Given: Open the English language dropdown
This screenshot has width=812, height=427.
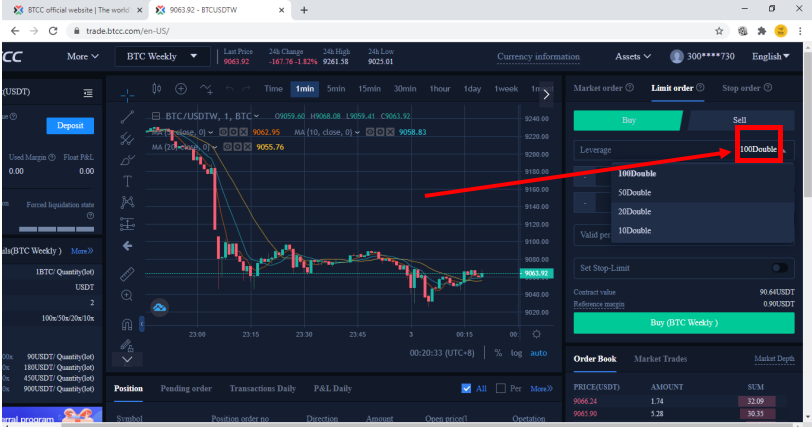Looking at the screenshot, I should [771, 56].
